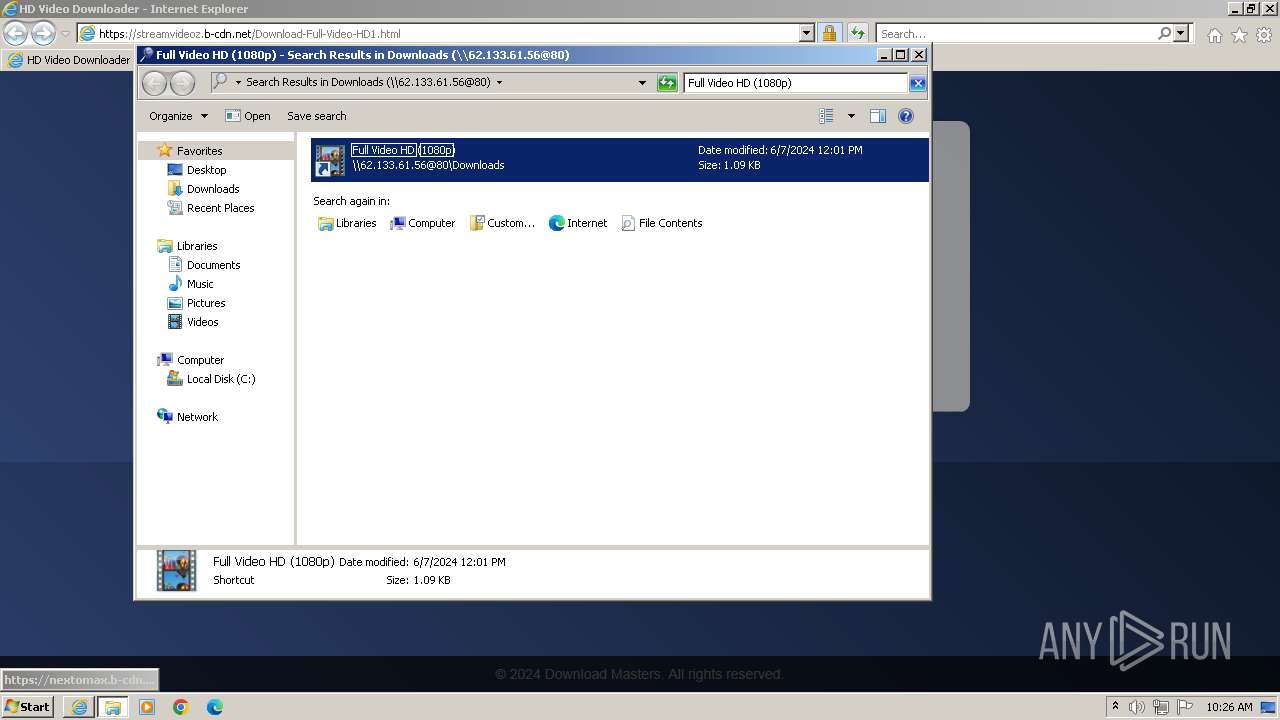Open the address bar history dropdown

pyautogui.click(x=642, y=83)
